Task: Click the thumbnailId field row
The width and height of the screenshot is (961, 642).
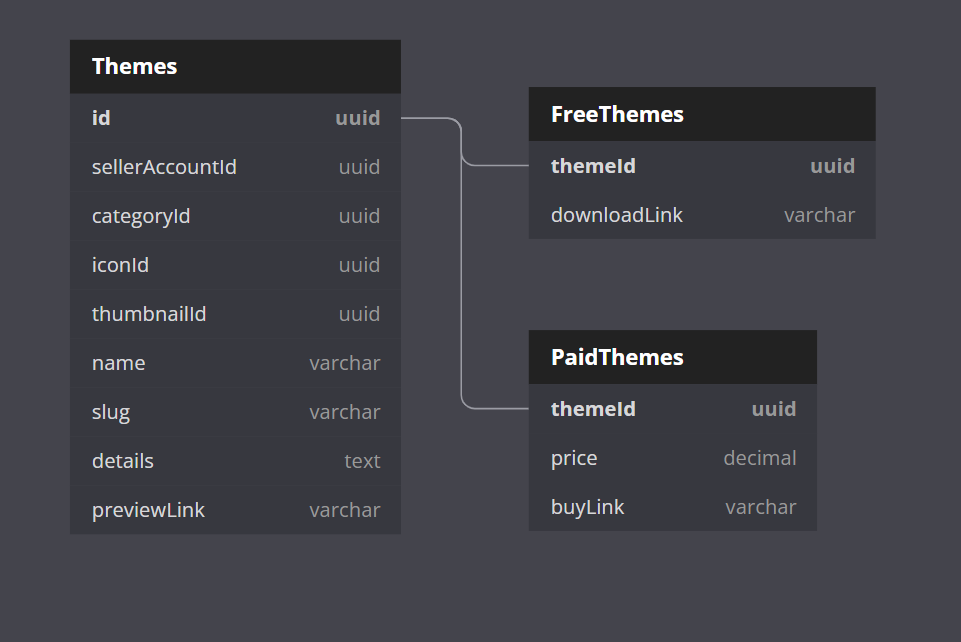Action: pyautogui.click(x=235, y=314)
